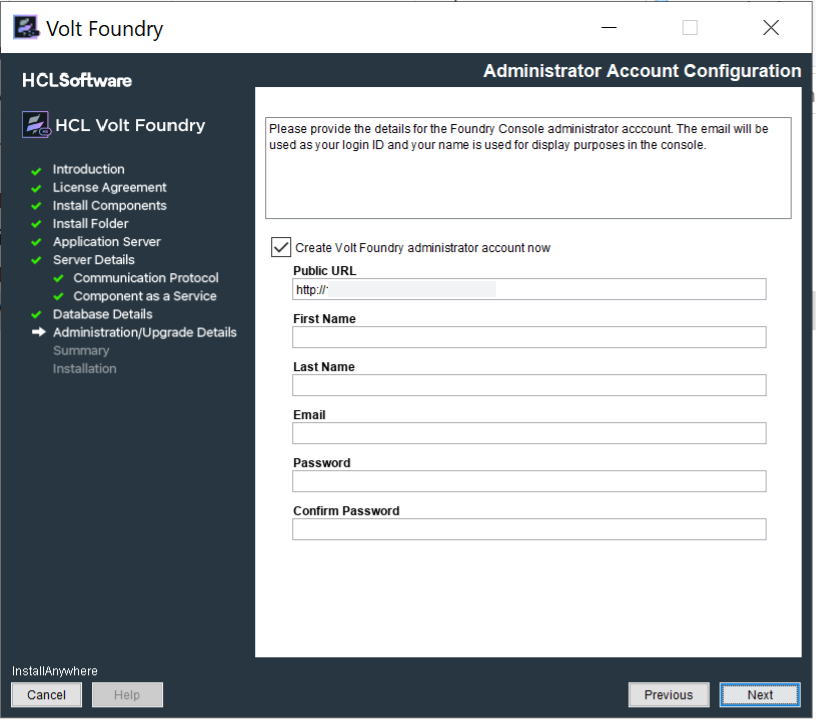Click the Volt Foundry title bar icon
Screen dimensions: 819x725
26,28
